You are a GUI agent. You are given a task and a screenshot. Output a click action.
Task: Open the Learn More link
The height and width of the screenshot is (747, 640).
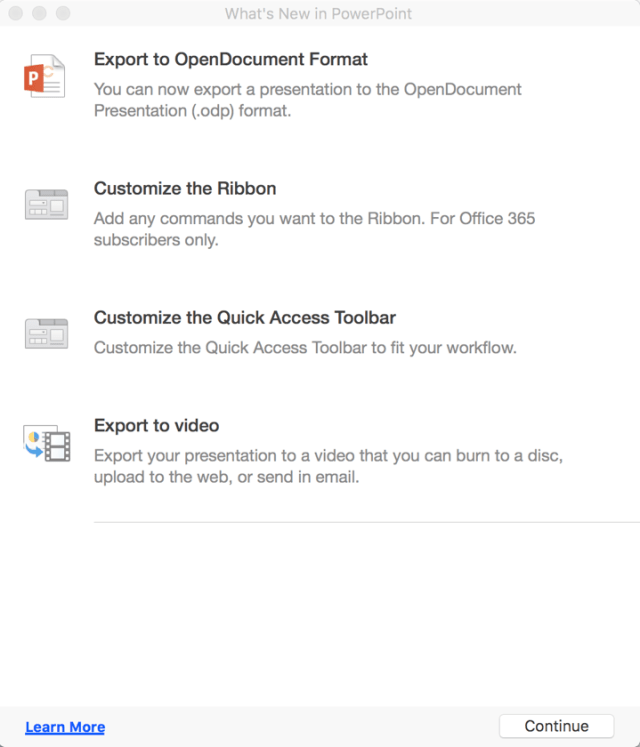(x=65, y=727)
